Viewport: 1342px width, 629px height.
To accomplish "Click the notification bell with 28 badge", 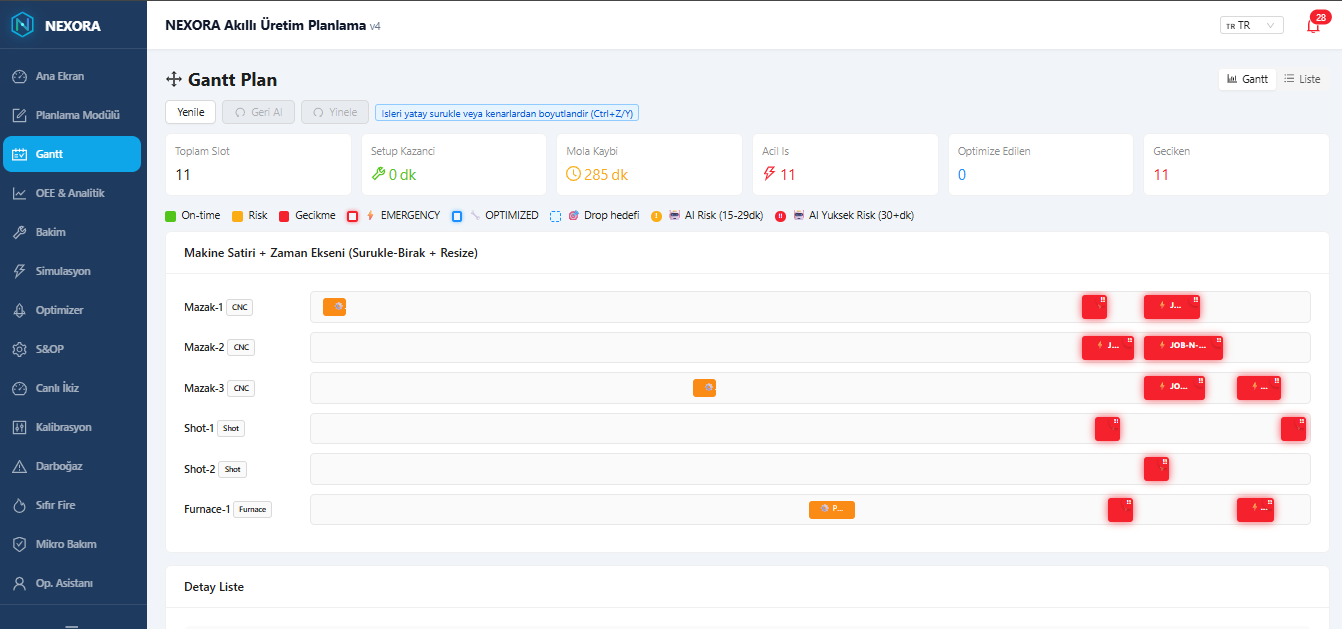I will [1313, 26].
